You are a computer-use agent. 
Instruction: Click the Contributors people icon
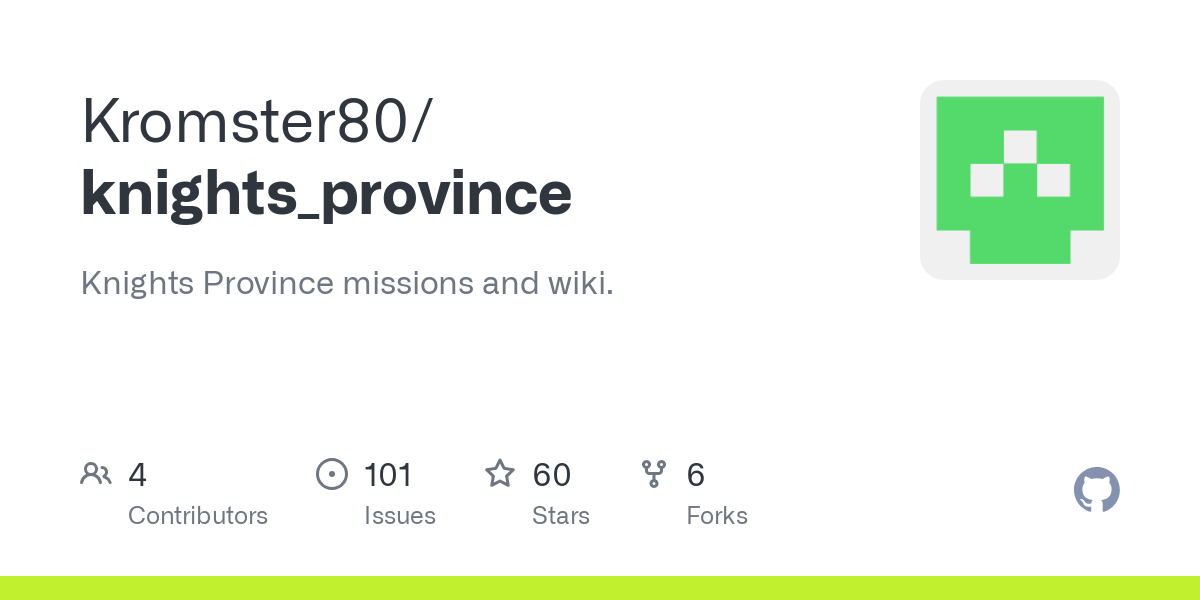[96, 474]
